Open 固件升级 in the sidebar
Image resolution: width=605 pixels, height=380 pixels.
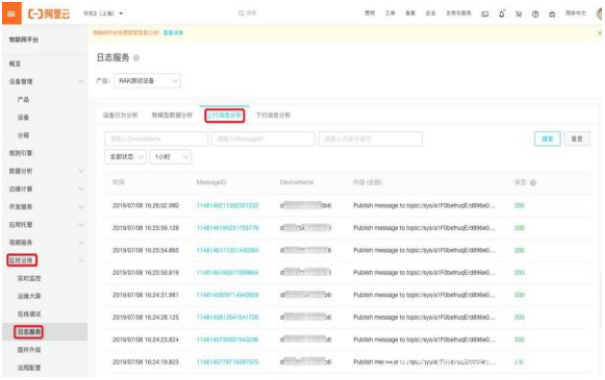[29, 350]
